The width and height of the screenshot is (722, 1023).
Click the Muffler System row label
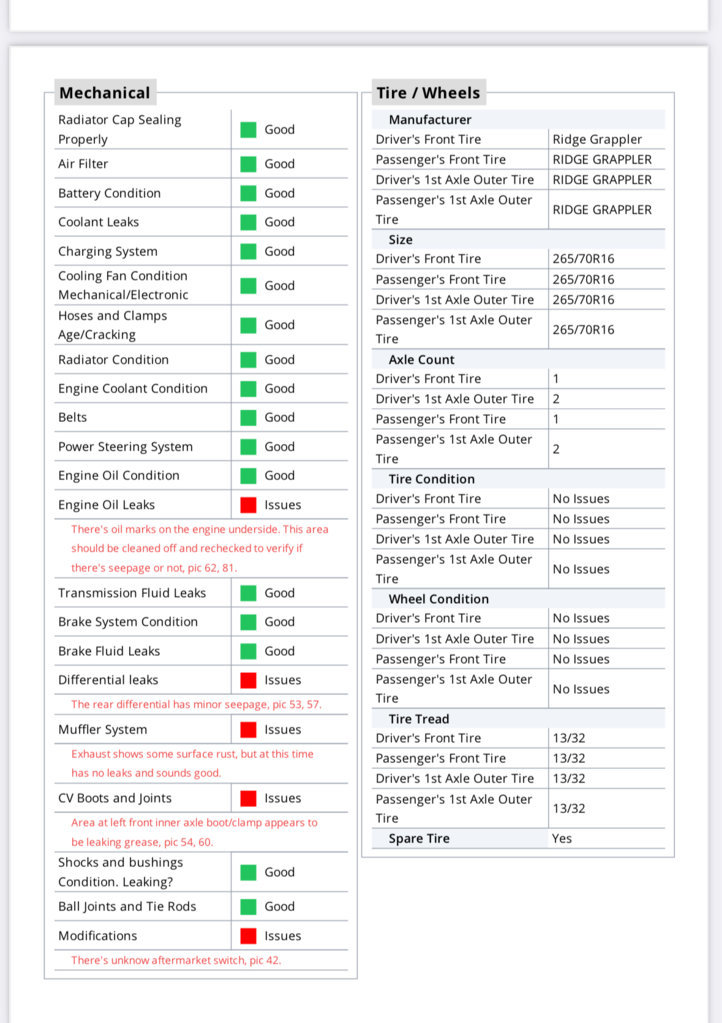tap(102, 729)
